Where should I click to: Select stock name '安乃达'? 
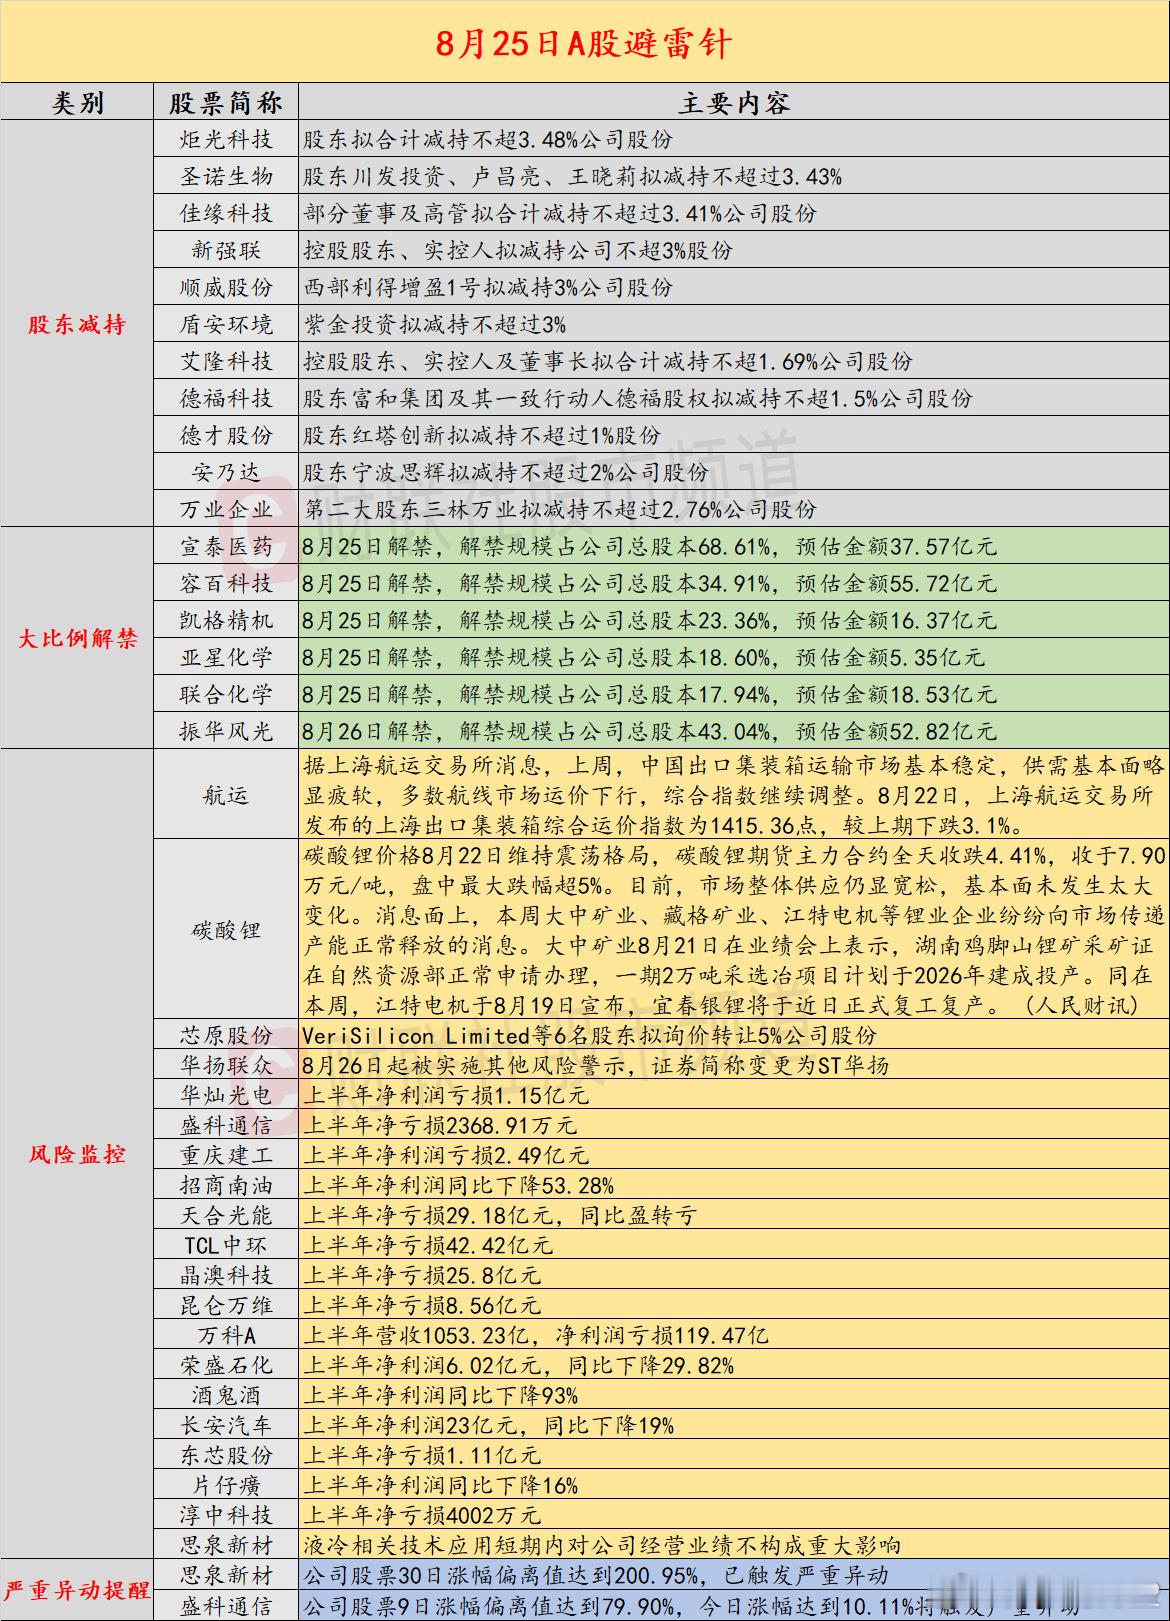tap(226, 472)
